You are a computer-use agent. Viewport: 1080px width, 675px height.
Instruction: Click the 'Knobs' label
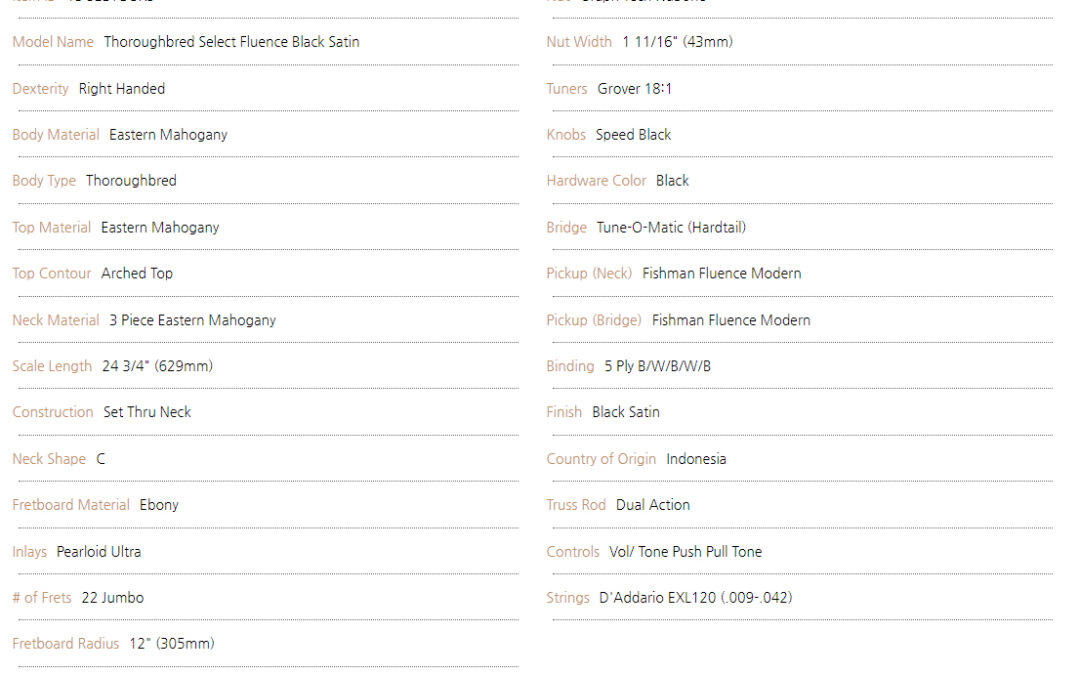point(566,135)
